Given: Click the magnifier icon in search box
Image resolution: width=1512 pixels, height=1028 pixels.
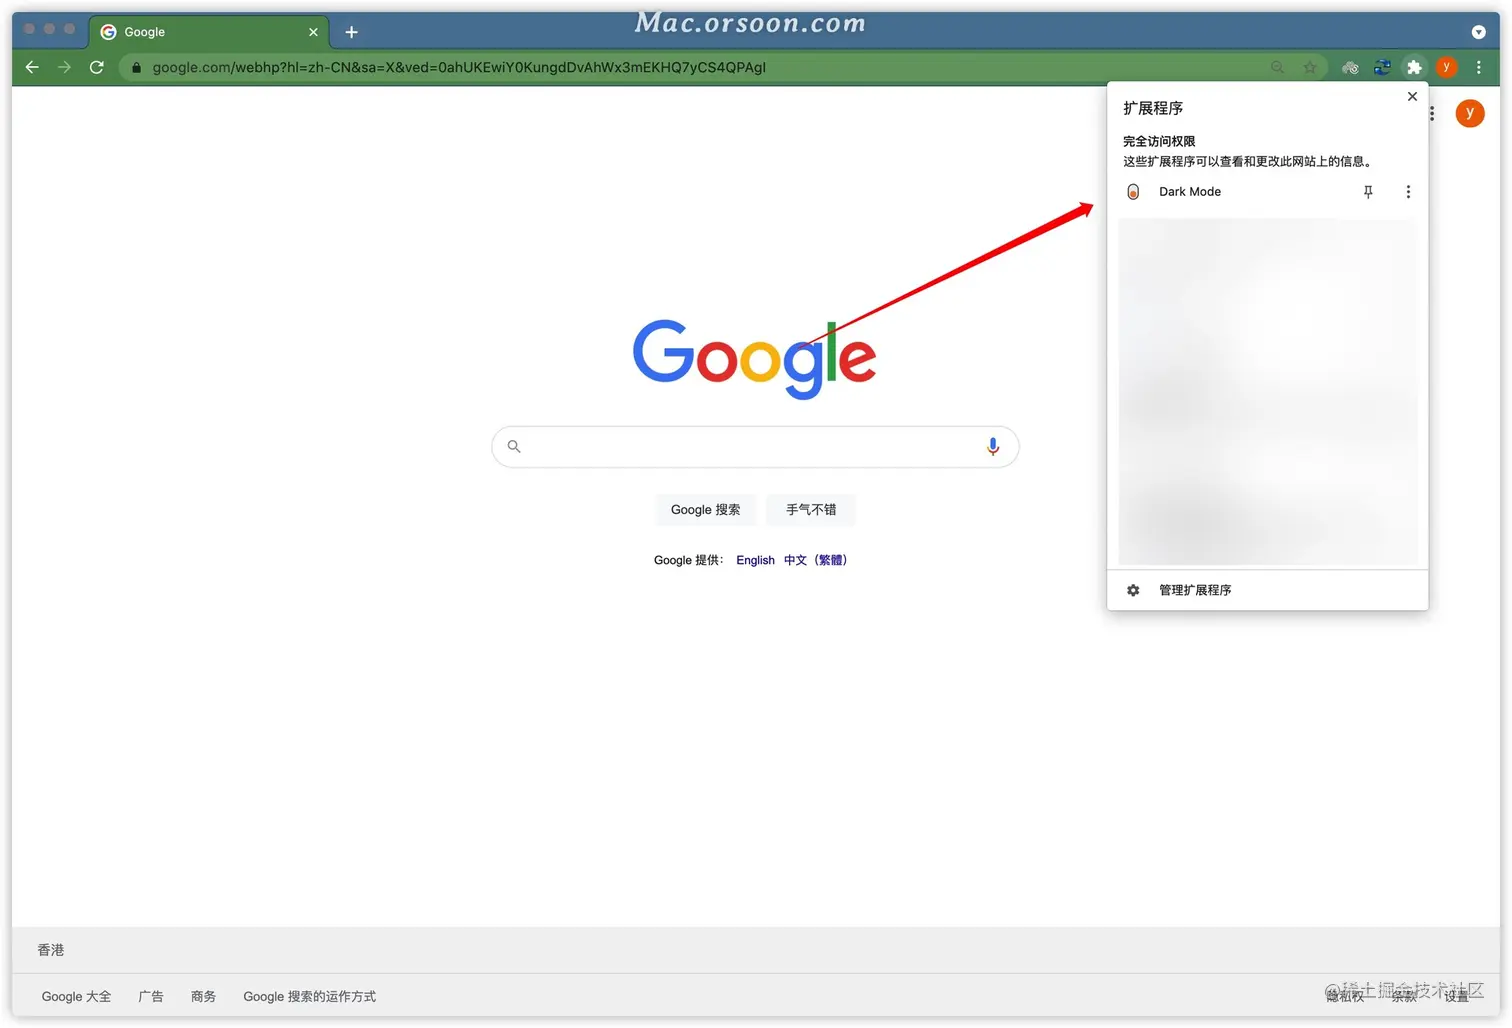Looking at the screenshot, I should (x=514, y=446).
